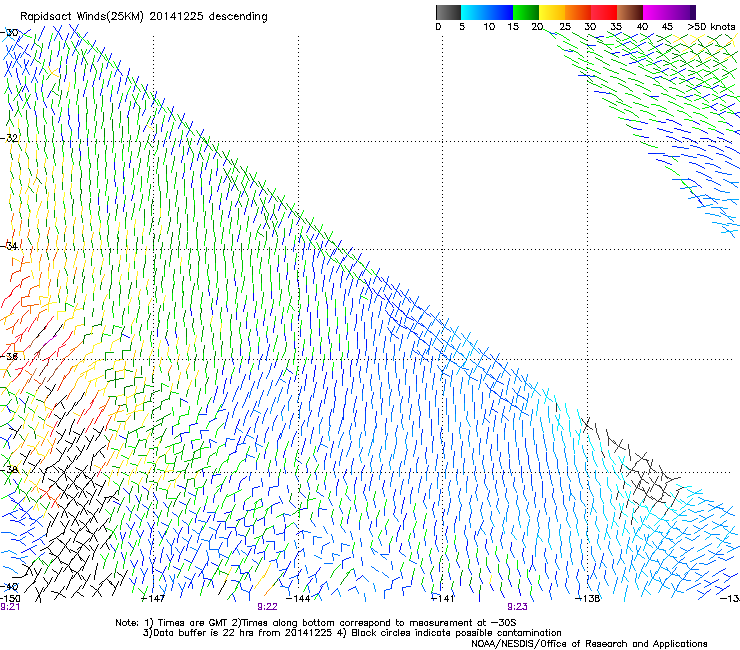Click the legend label '>50 knots'

click(711, 27)
